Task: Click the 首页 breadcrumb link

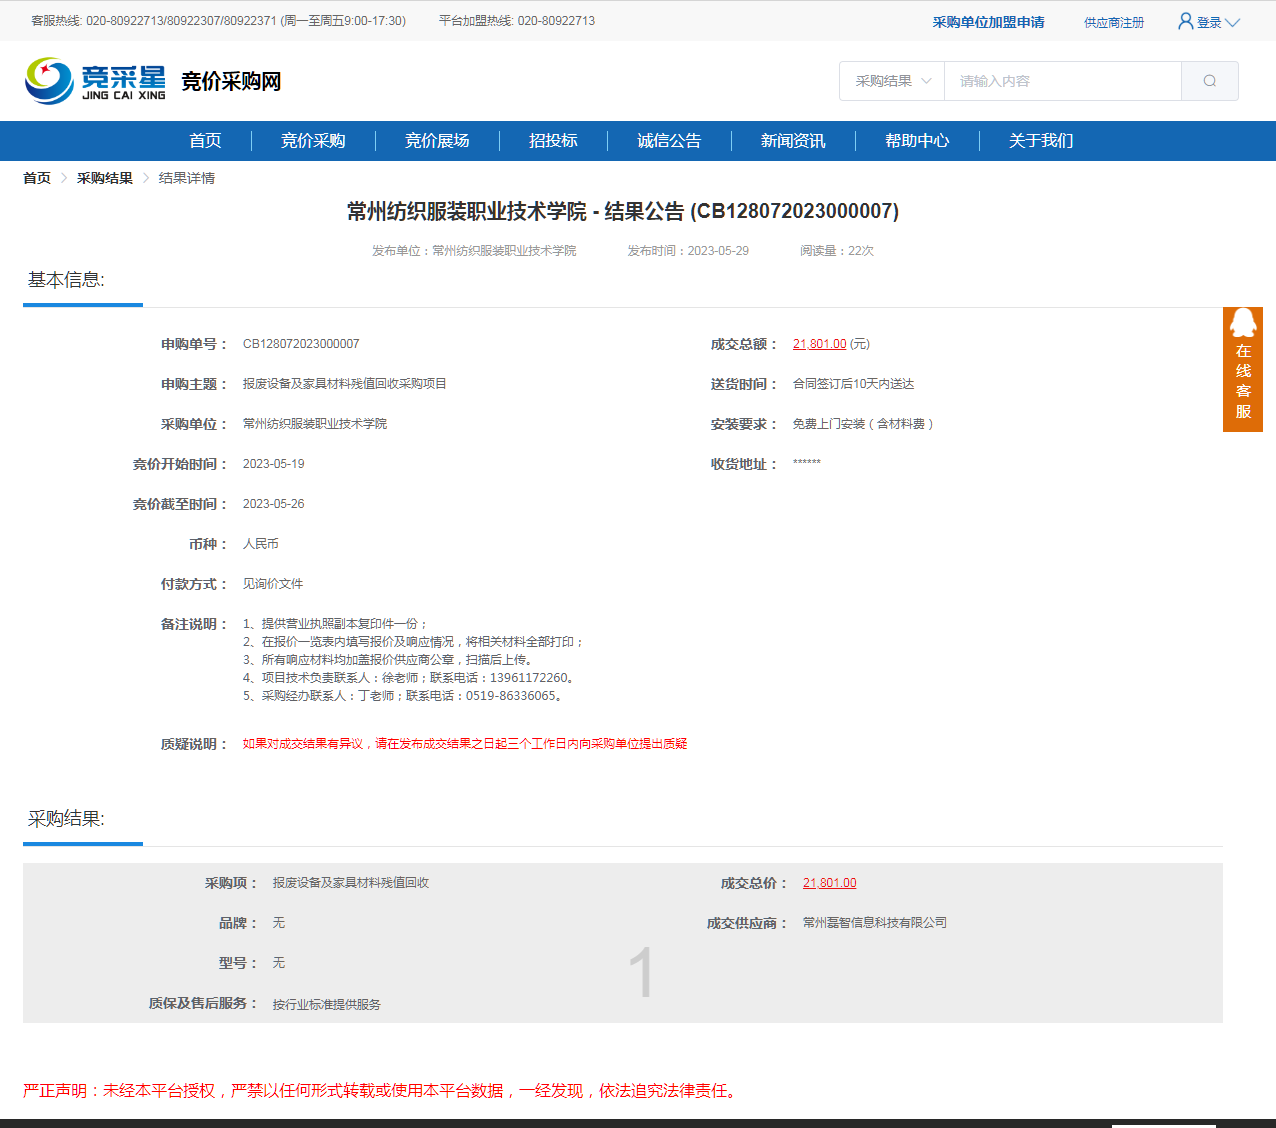Action: 37,178
